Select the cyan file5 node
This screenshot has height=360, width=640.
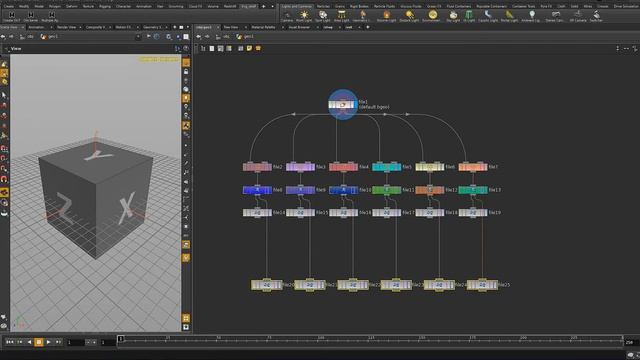click(x=387, y=167)
